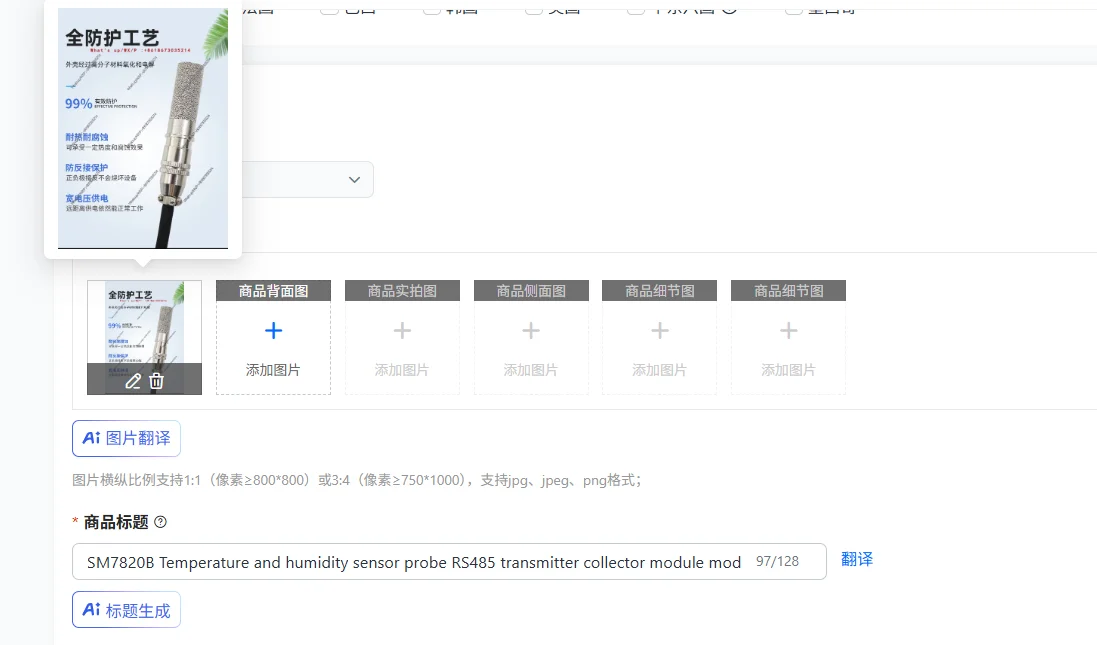Add an image to the 商品实拍图 slot

coord(402,337)
